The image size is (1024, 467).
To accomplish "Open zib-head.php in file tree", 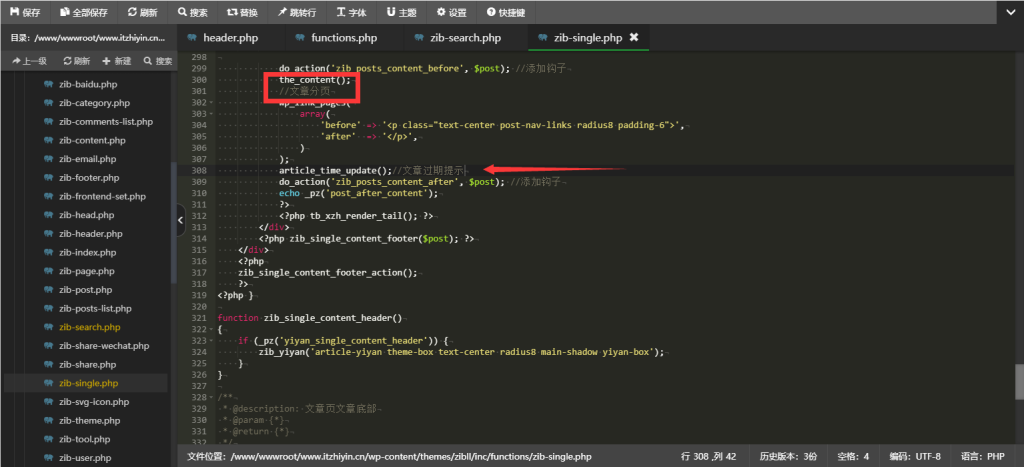I will tap(86, 215).
